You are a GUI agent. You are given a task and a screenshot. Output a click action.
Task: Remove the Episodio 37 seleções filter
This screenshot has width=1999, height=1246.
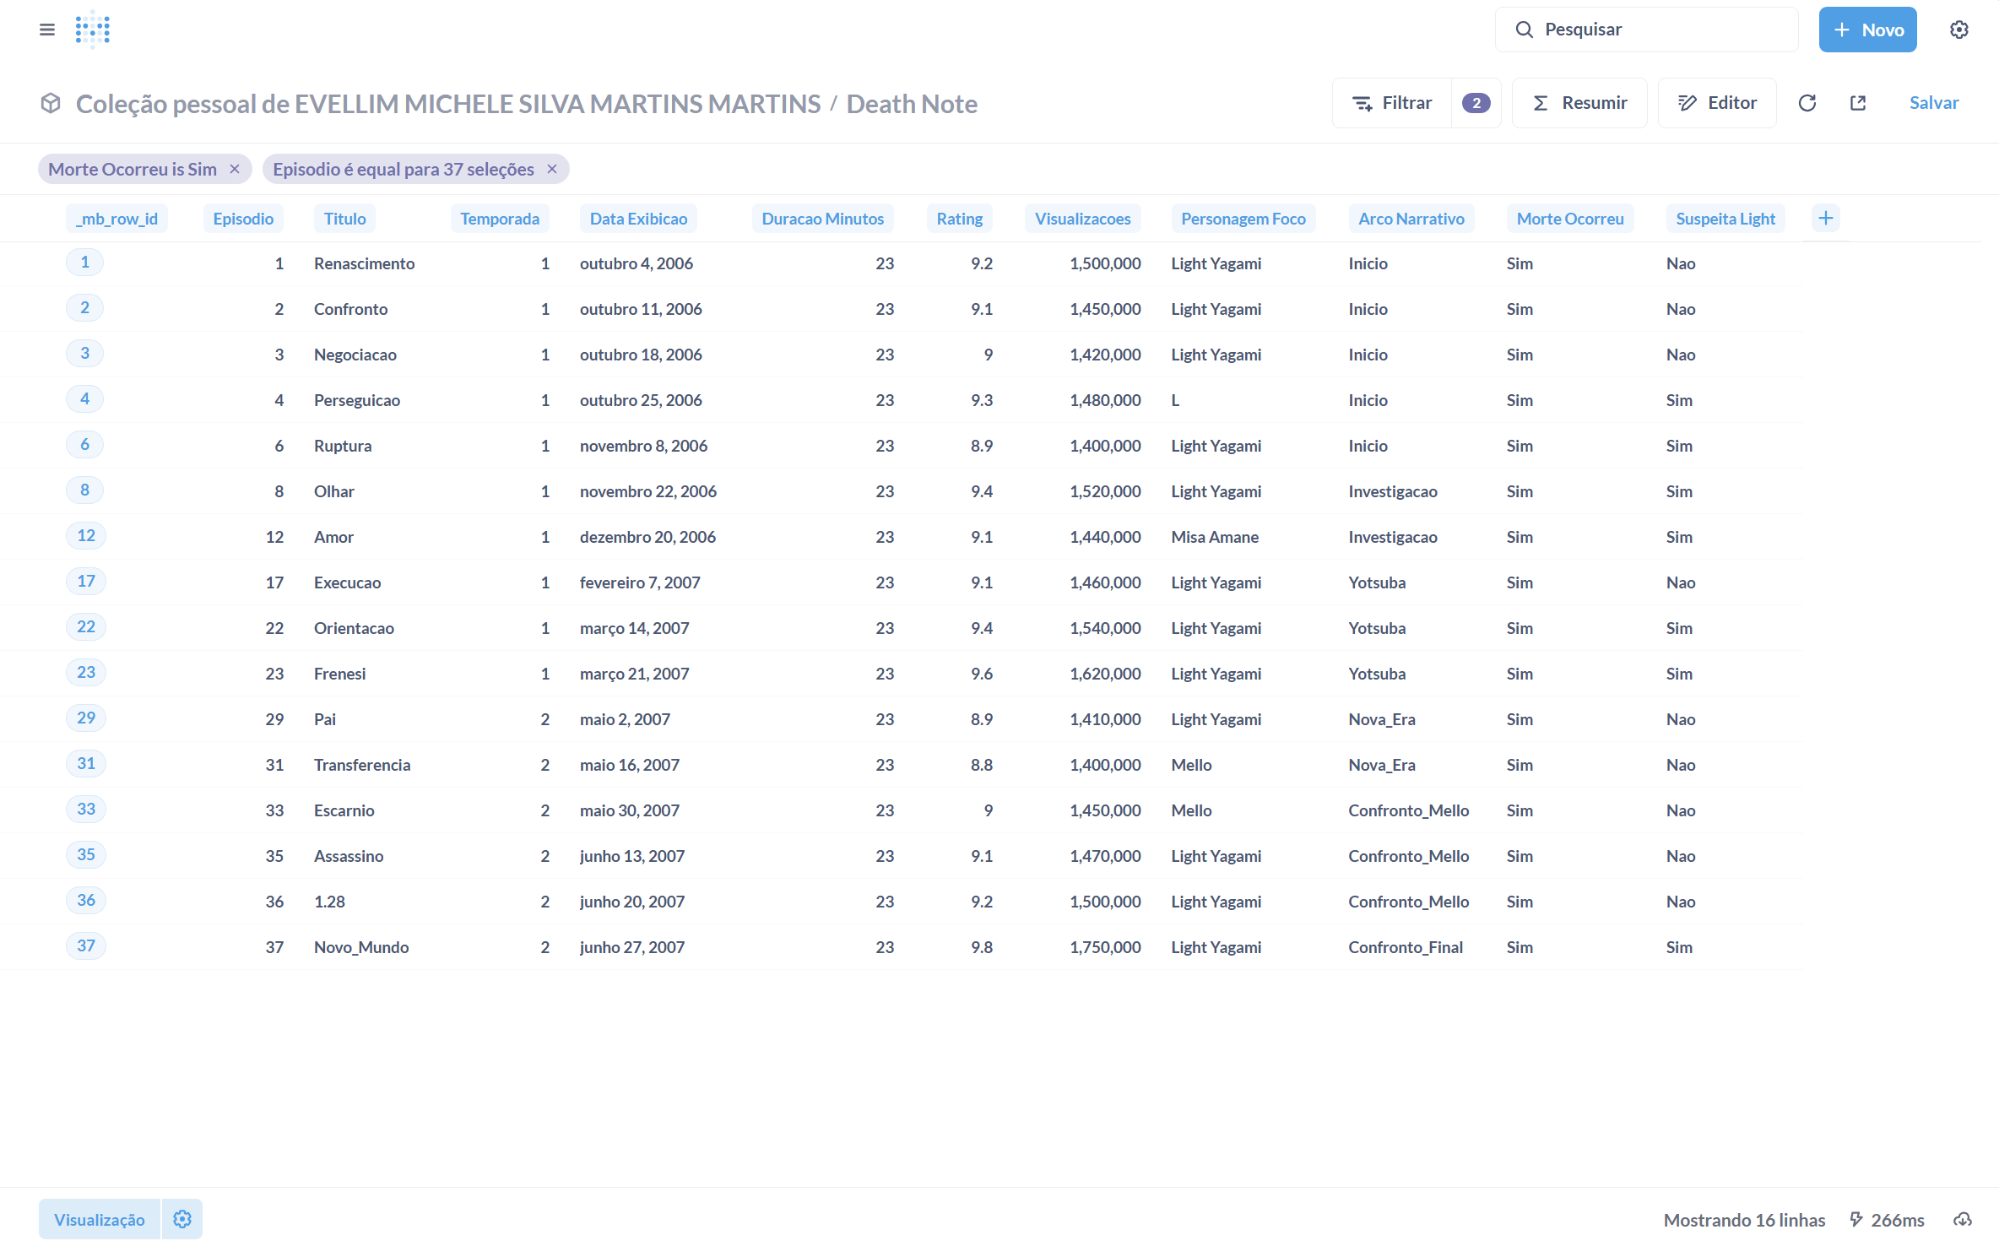coord(552,169)
